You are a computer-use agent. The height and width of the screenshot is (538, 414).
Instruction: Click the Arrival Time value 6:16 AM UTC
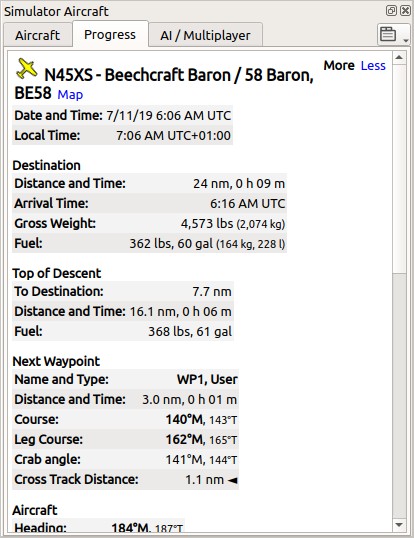coord(247,203)
